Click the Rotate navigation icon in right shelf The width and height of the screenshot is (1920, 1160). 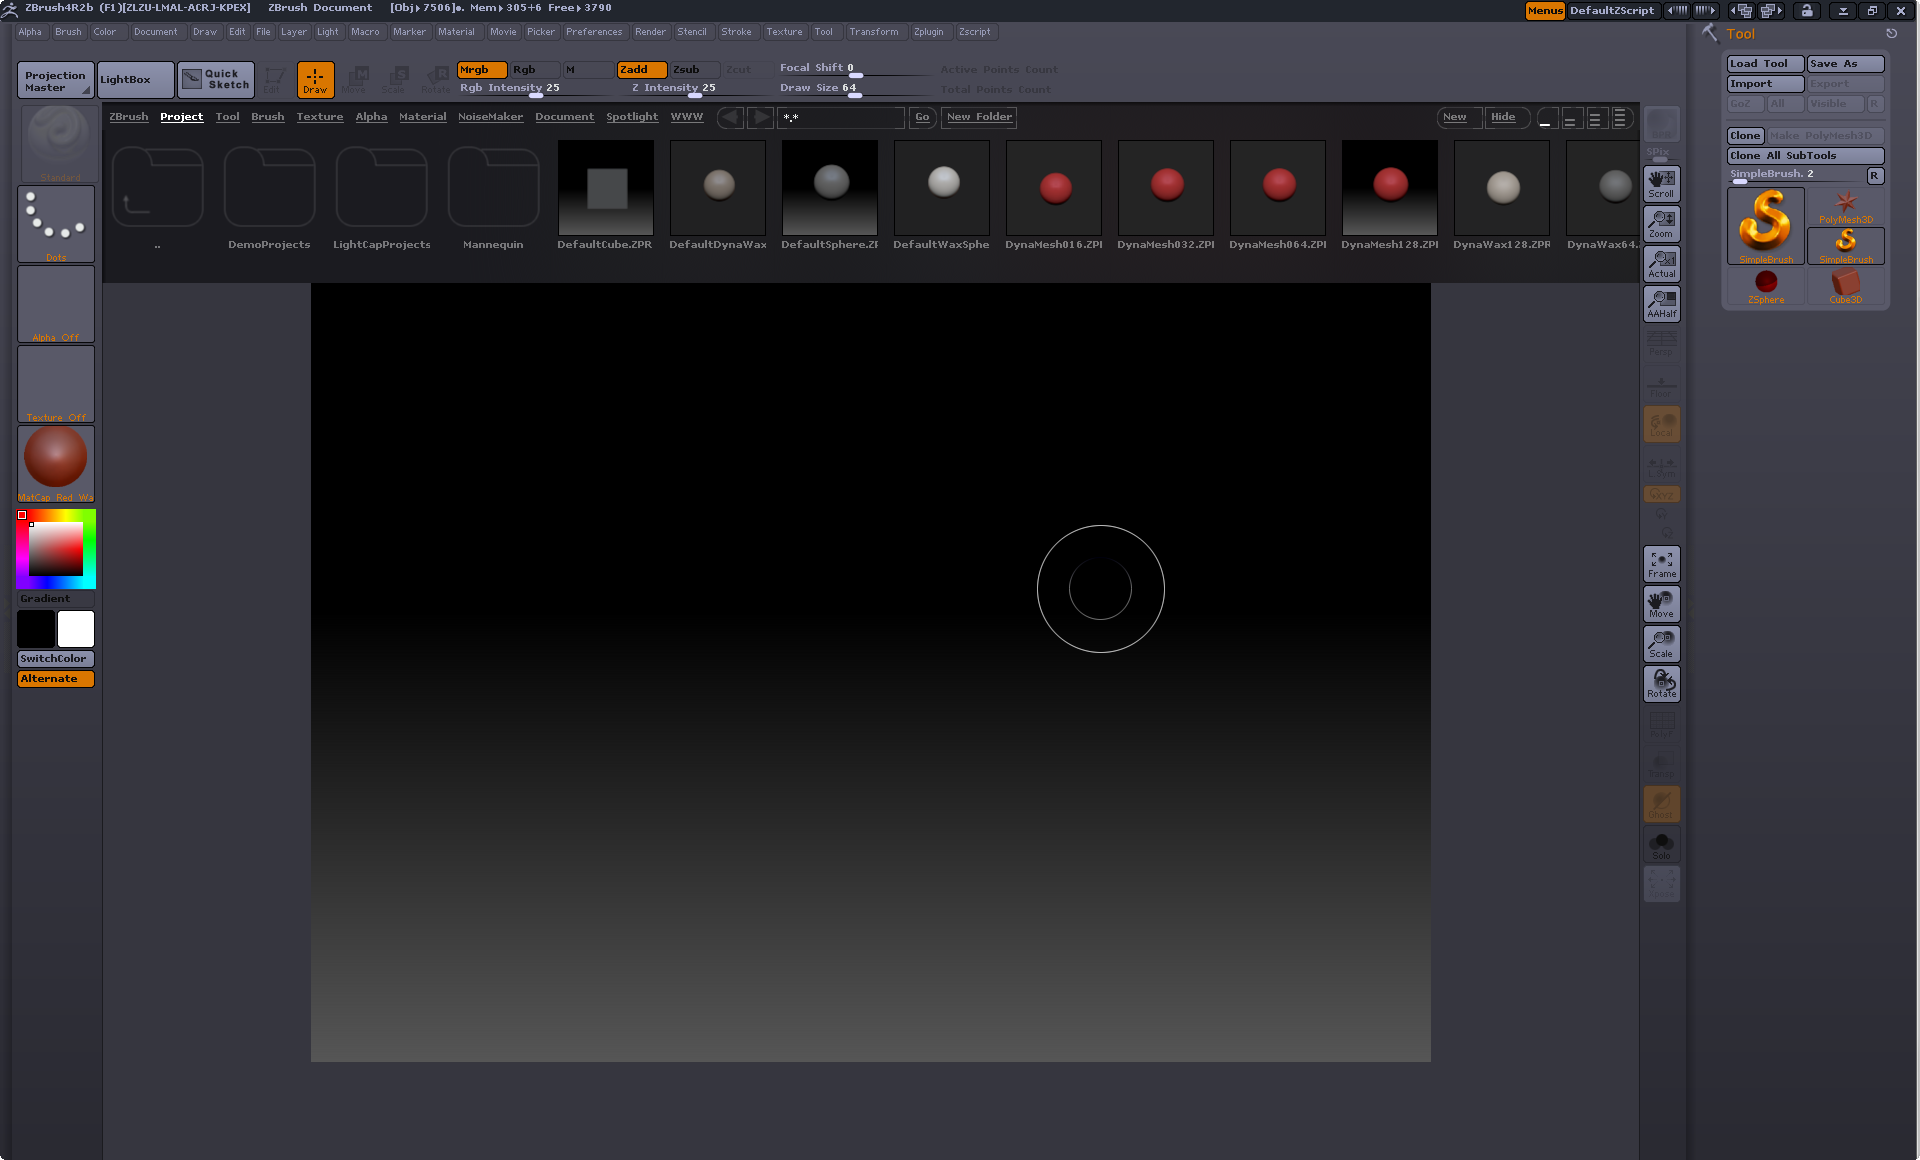click(1661, 684)
